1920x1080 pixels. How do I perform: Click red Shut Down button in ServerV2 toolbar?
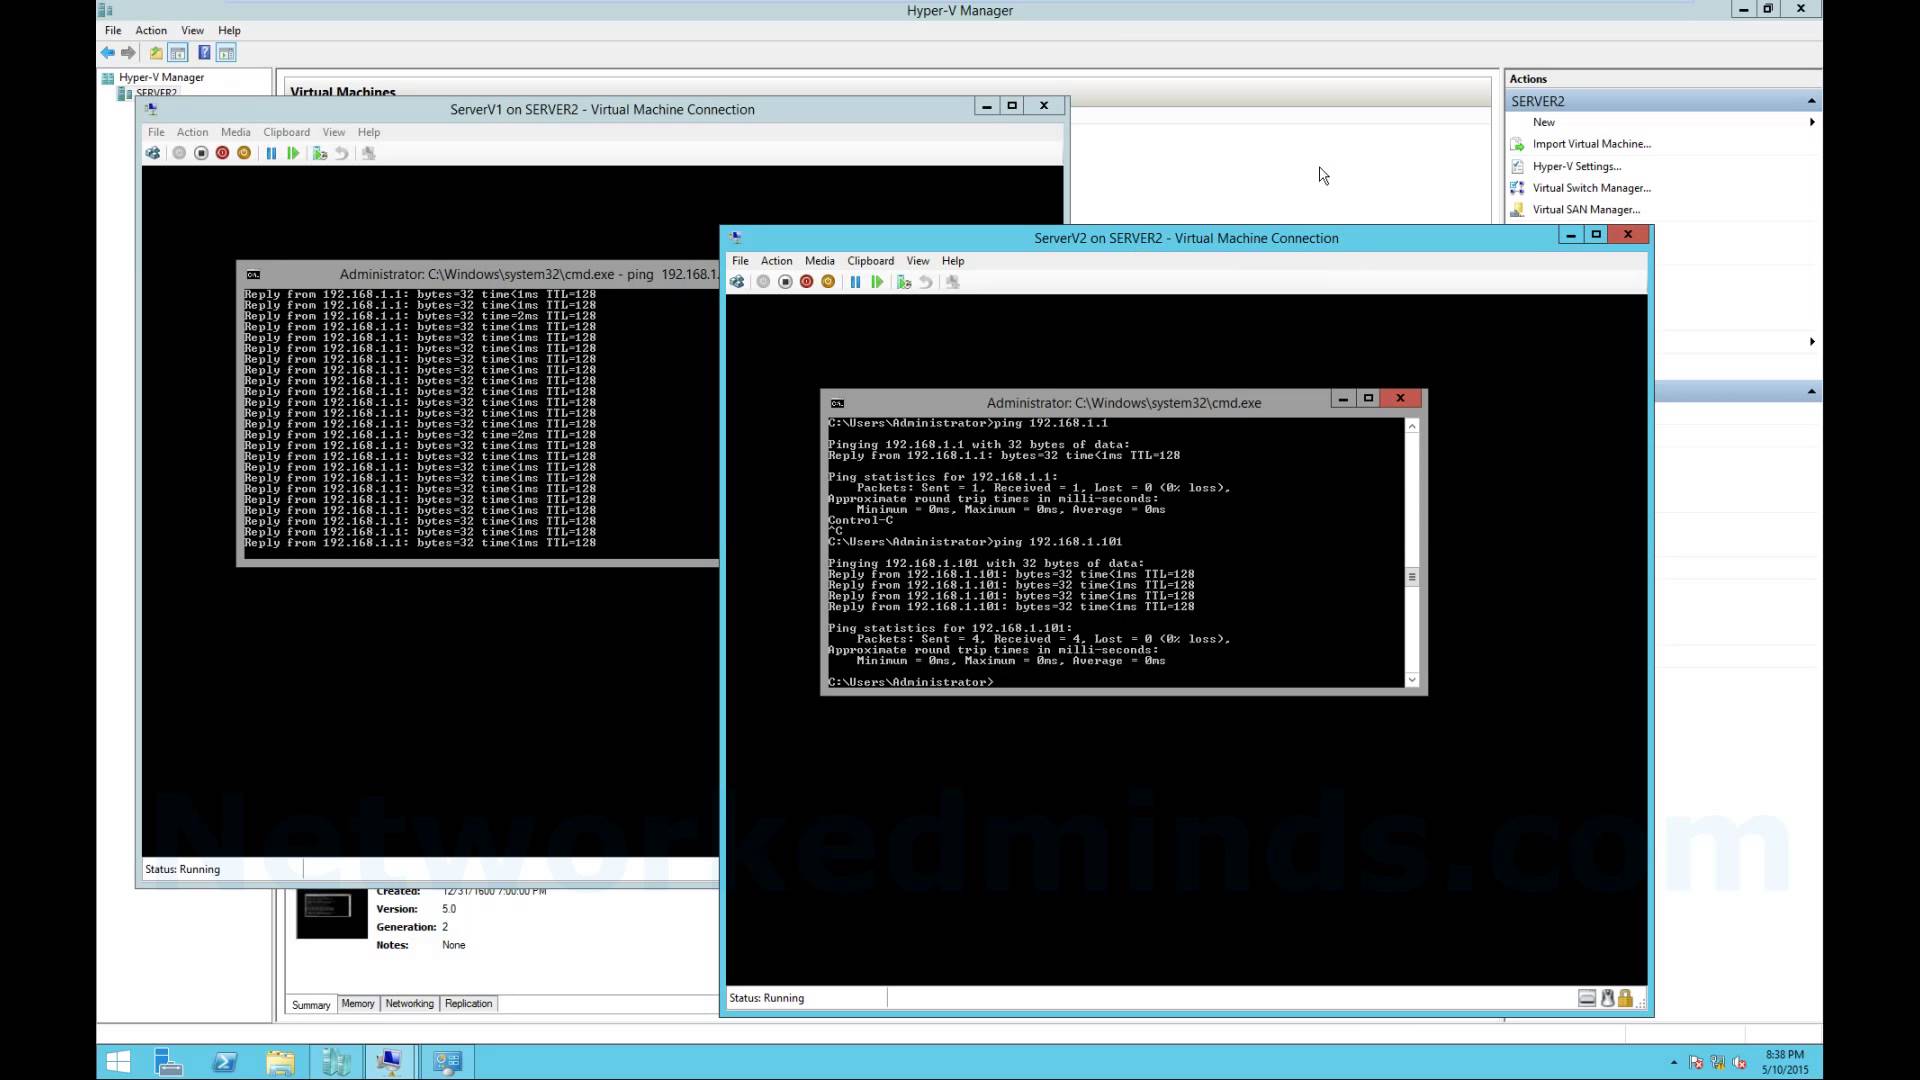(x=806, y=282)
